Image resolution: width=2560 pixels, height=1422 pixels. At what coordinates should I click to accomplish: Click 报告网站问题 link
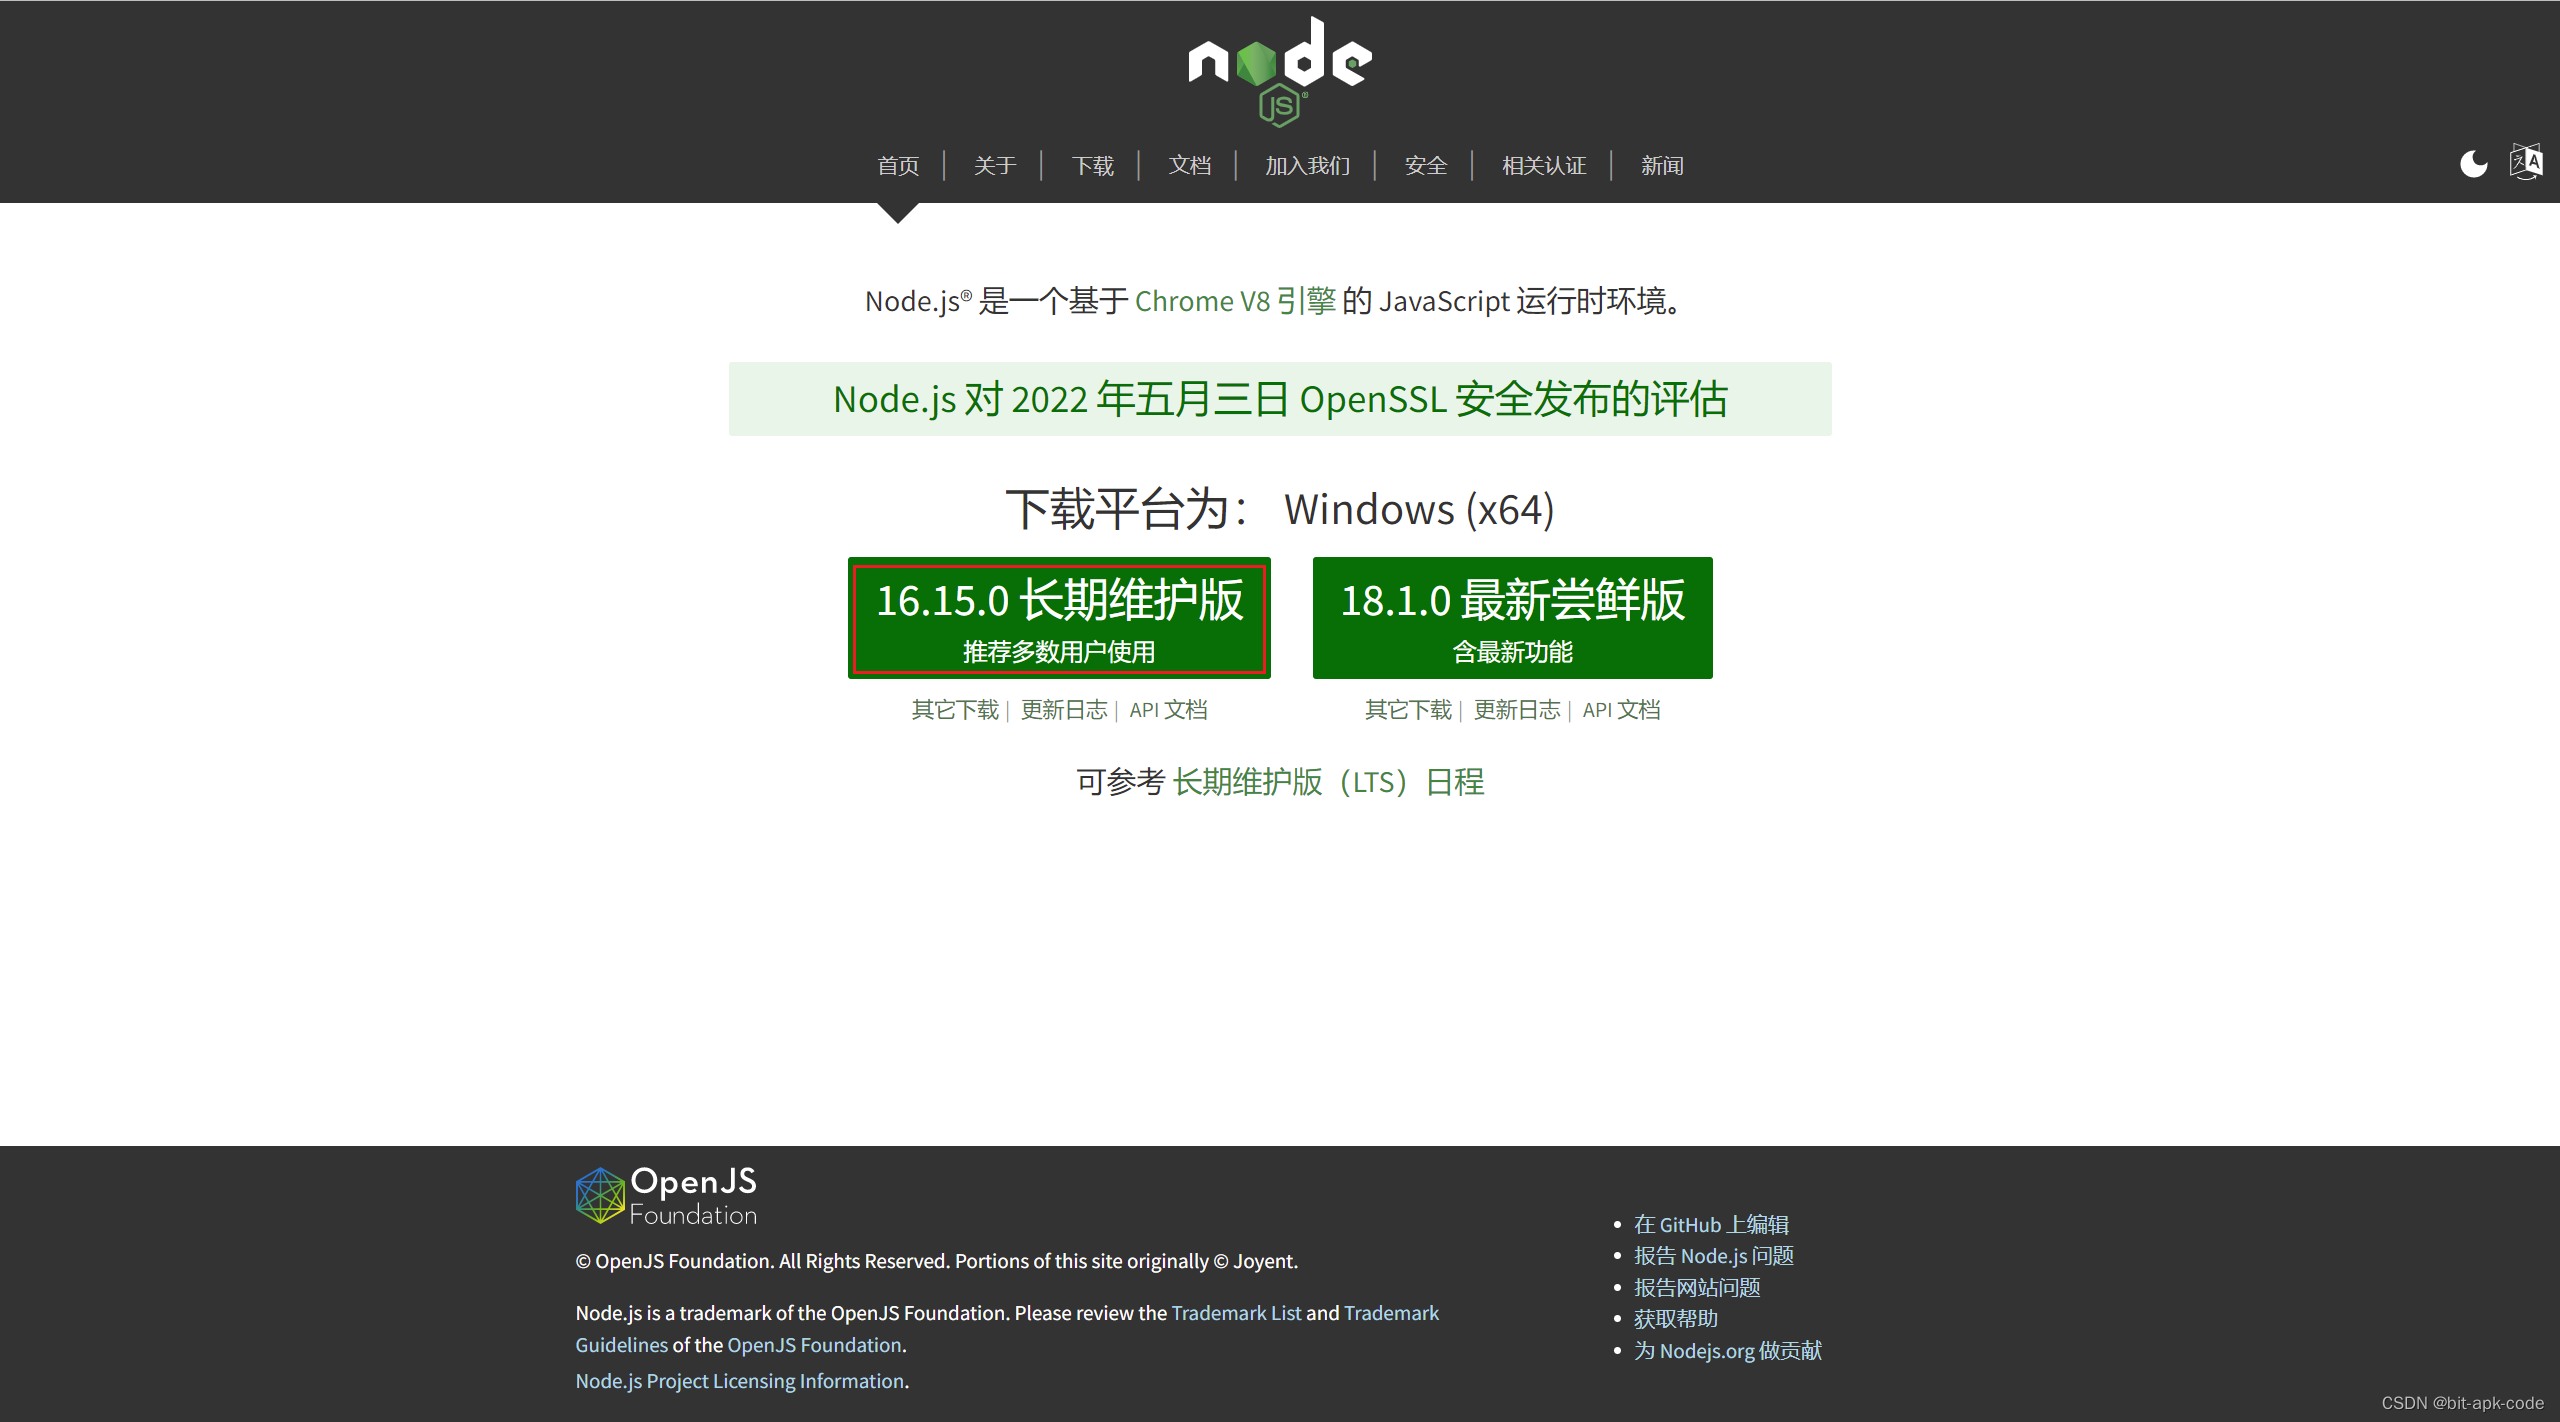pyautogui.click(x=1697, y=1288)
